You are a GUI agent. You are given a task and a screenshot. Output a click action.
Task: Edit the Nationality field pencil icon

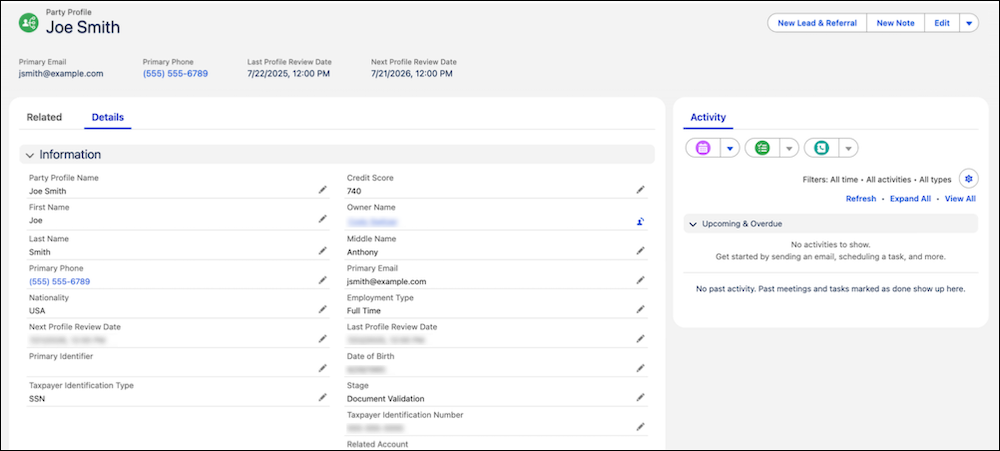click(x=322, y=310)
